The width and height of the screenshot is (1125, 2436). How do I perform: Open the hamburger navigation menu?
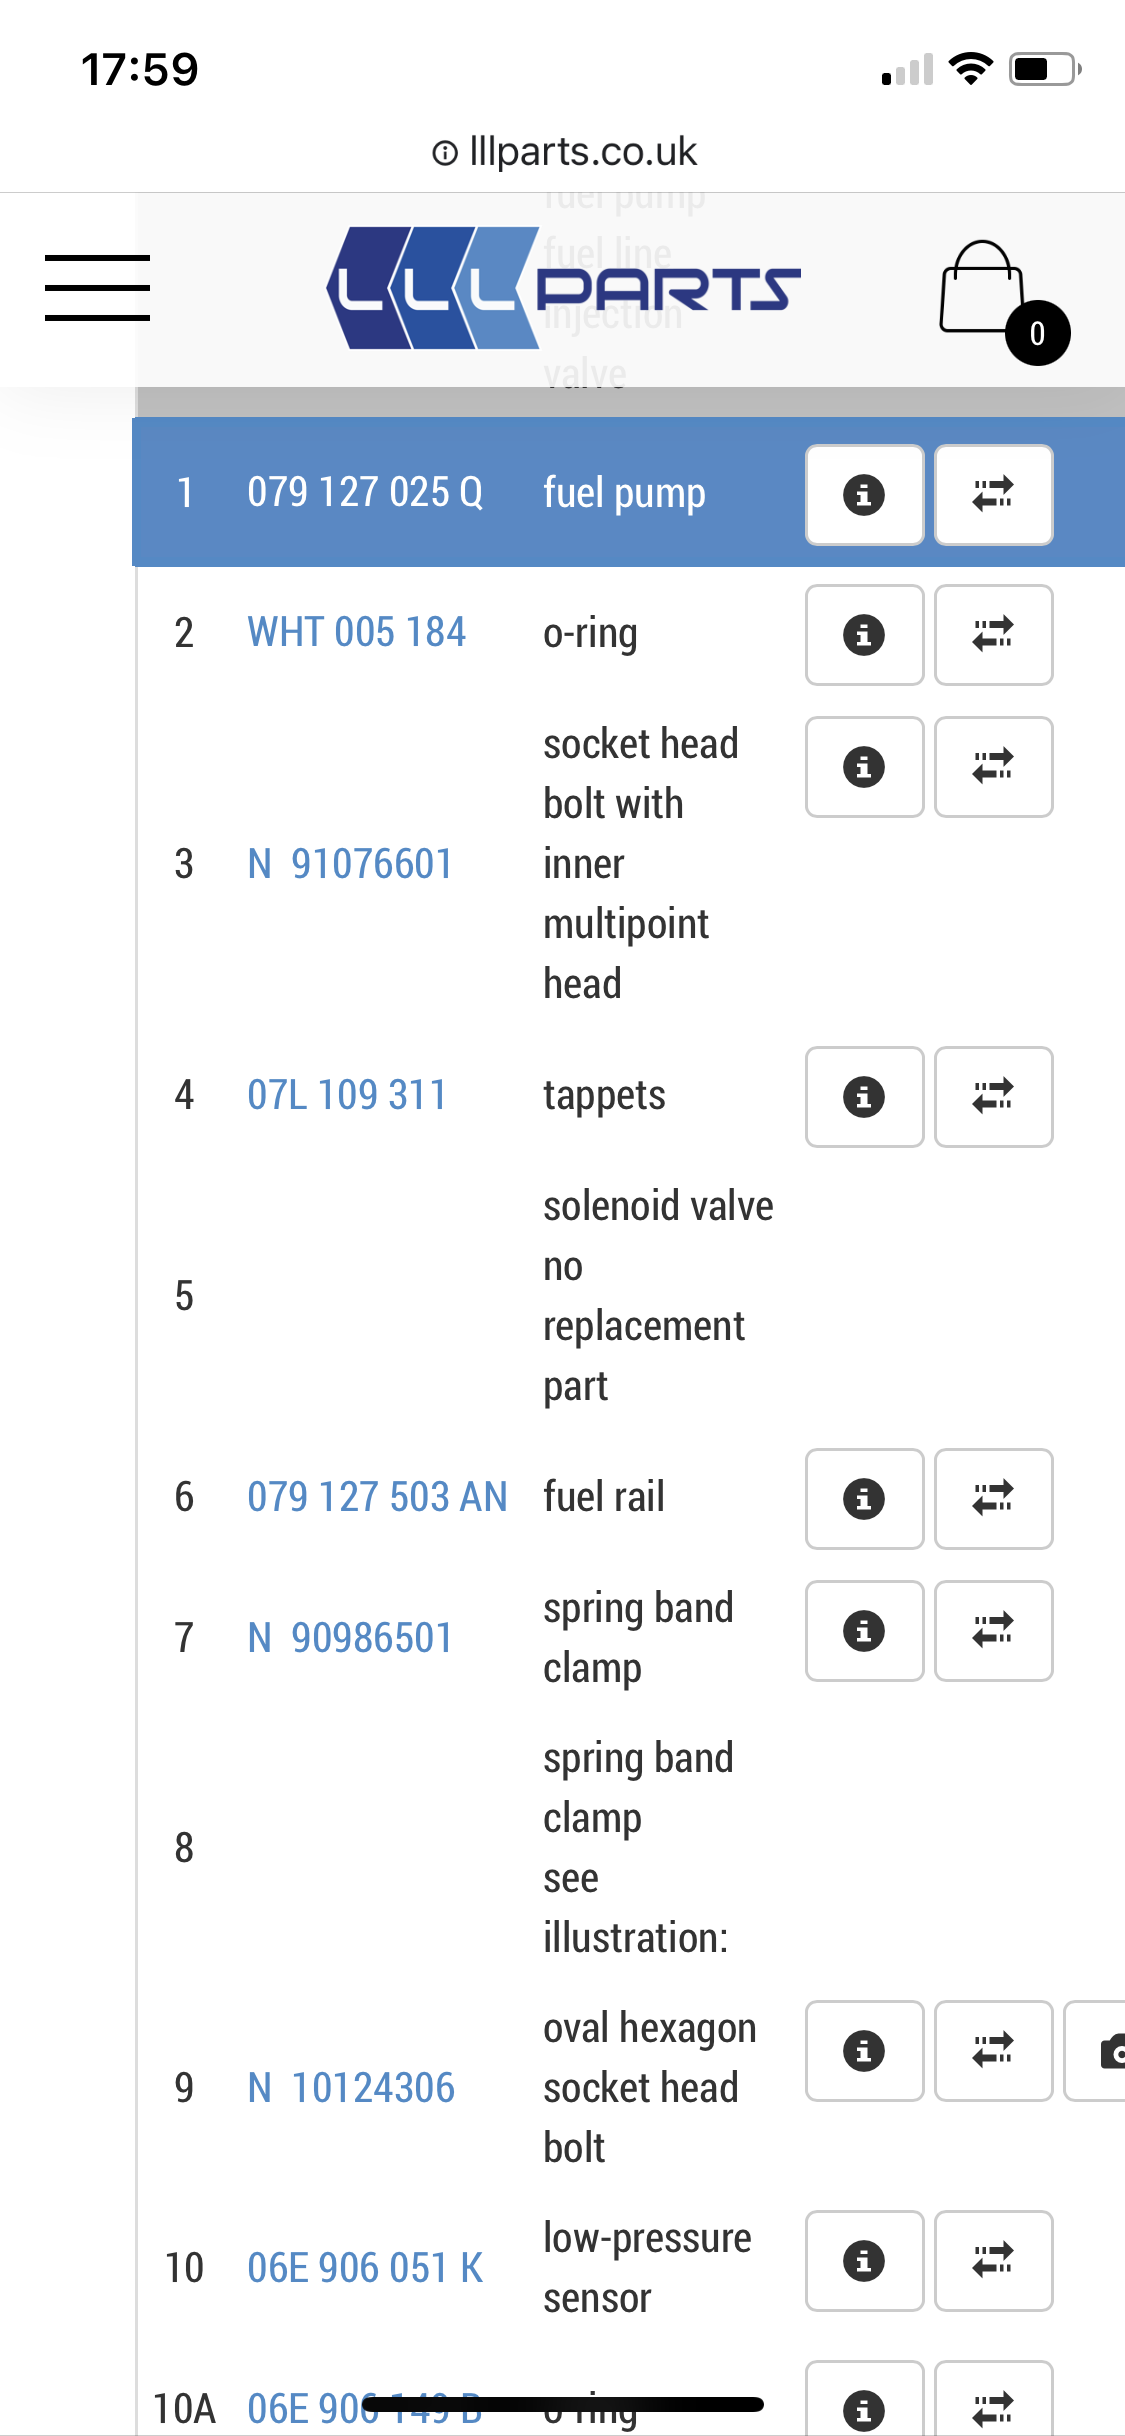(97, 288)
